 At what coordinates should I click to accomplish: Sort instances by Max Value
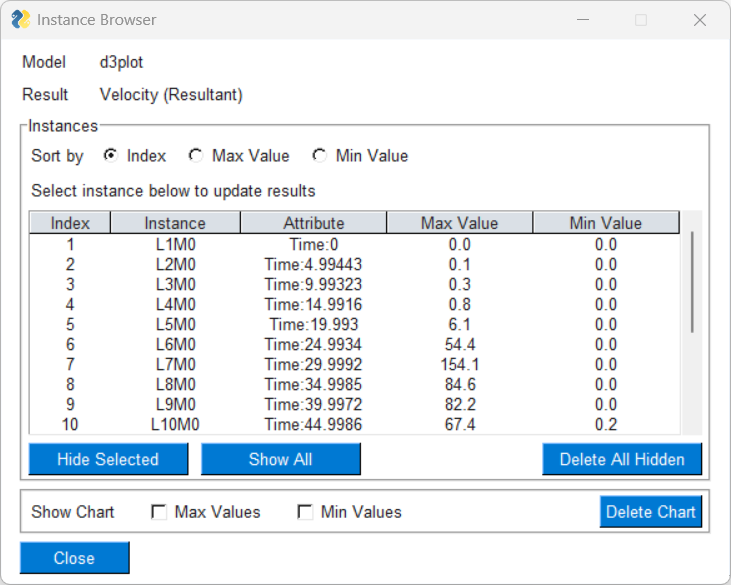pyautogui.click(x=196, y=156)
